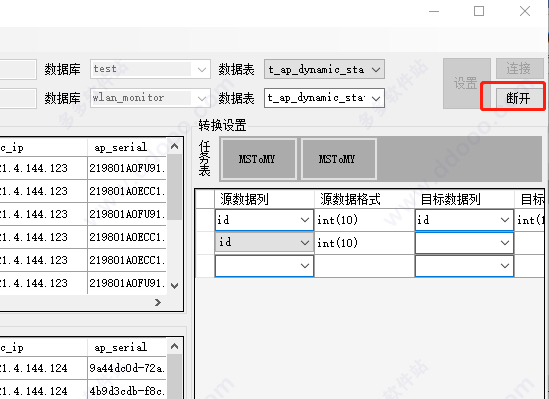The image size is (549, 399).
Task: Select the 4b9d3cdb-f8c. serial cell
Action: [127, 391]
